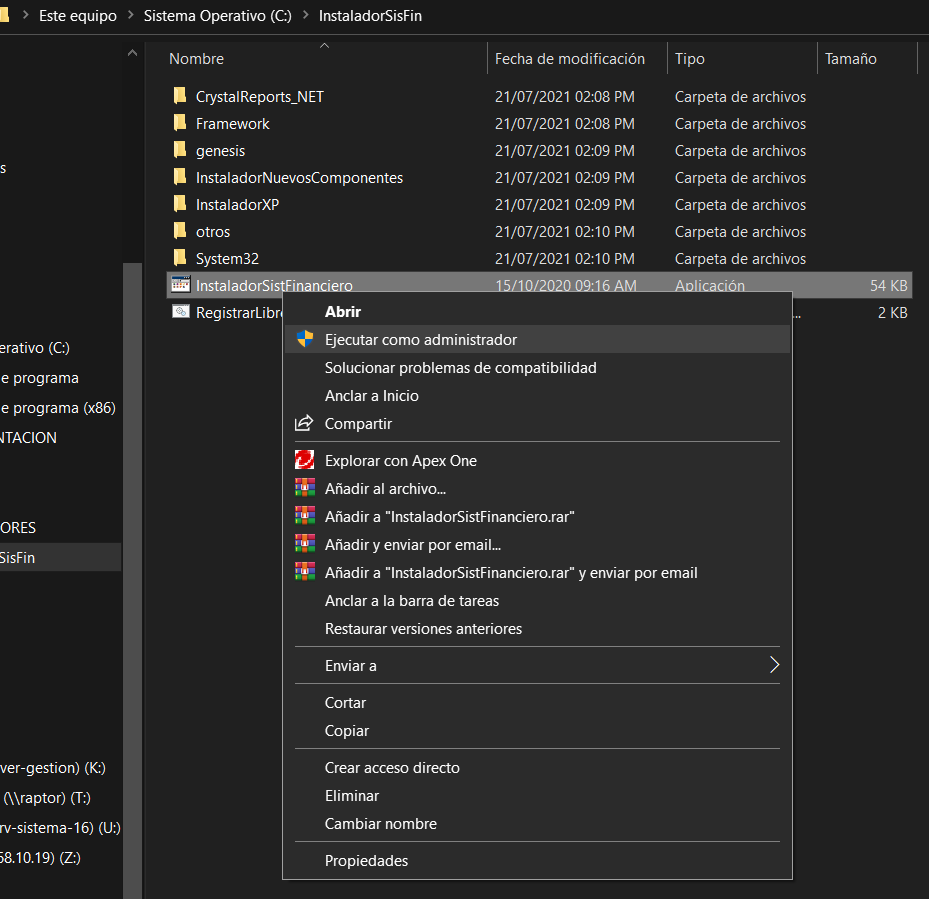The width and height of the screenshot is (929, 899).
Task: Select the erativo (C:) item in sidebar
Action: [35, 347]
